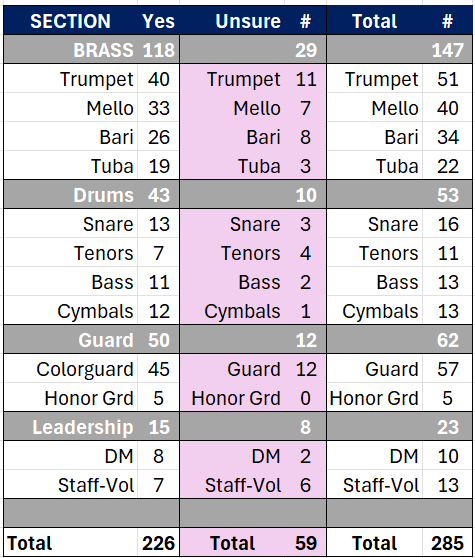Click the Honor Grd Unsure value 0
The image size is (475, 558).
(x=305, y=398)
